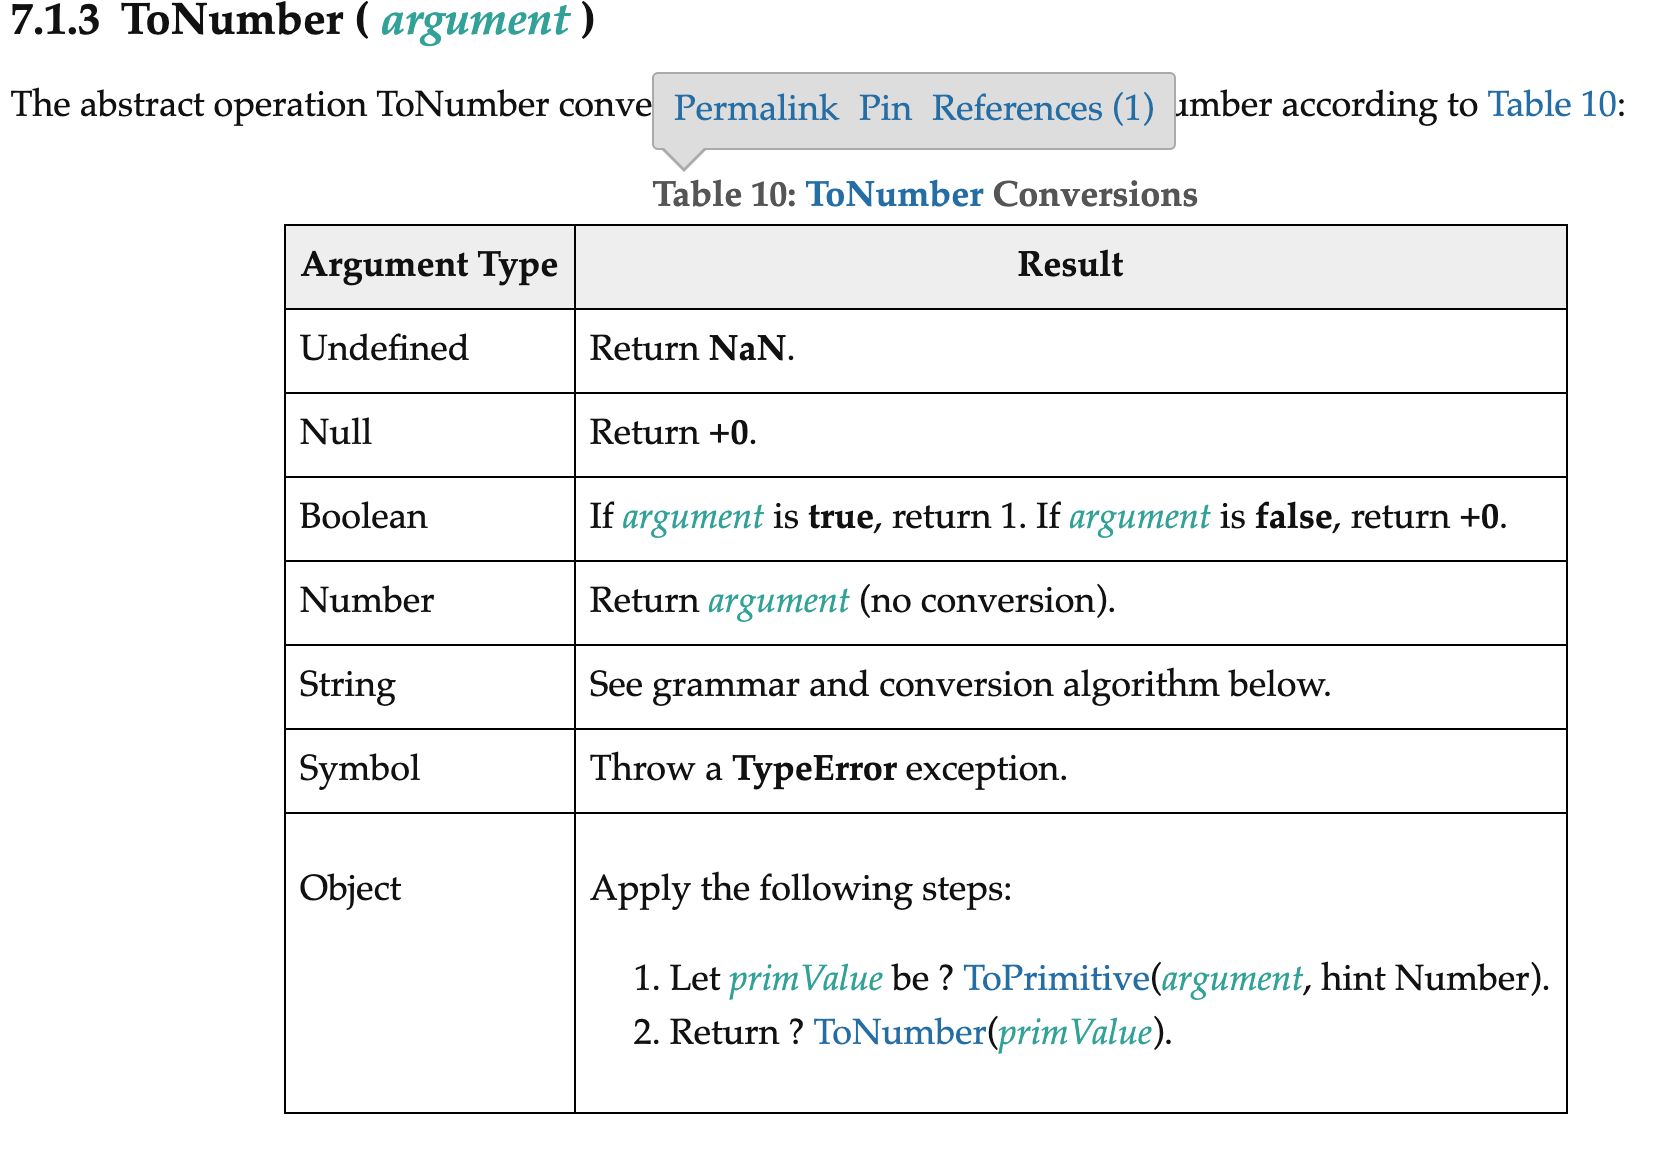Click the bold TypeError text in the Symbol row

(x=814, y=769)
